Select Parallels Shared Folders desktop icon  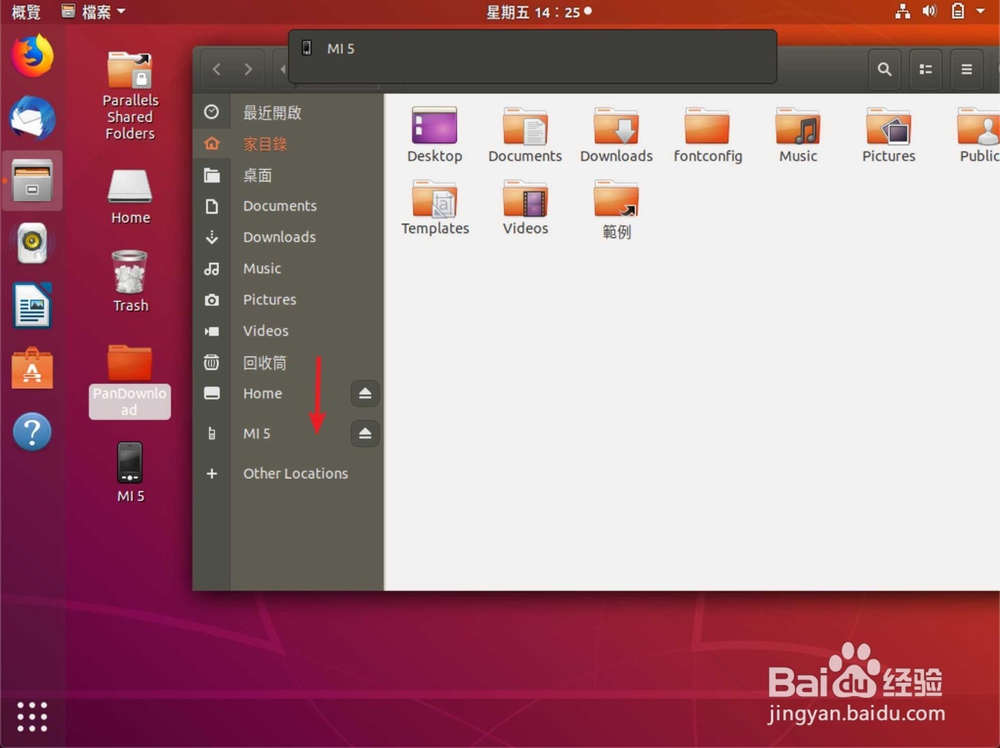130,96
